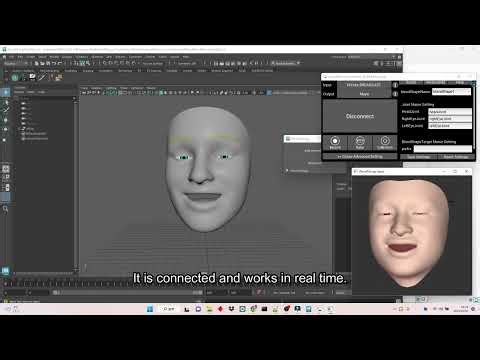Open the info icon beside Input
Image resolution: width=480 pixels, height=360 pixels.
395,85
